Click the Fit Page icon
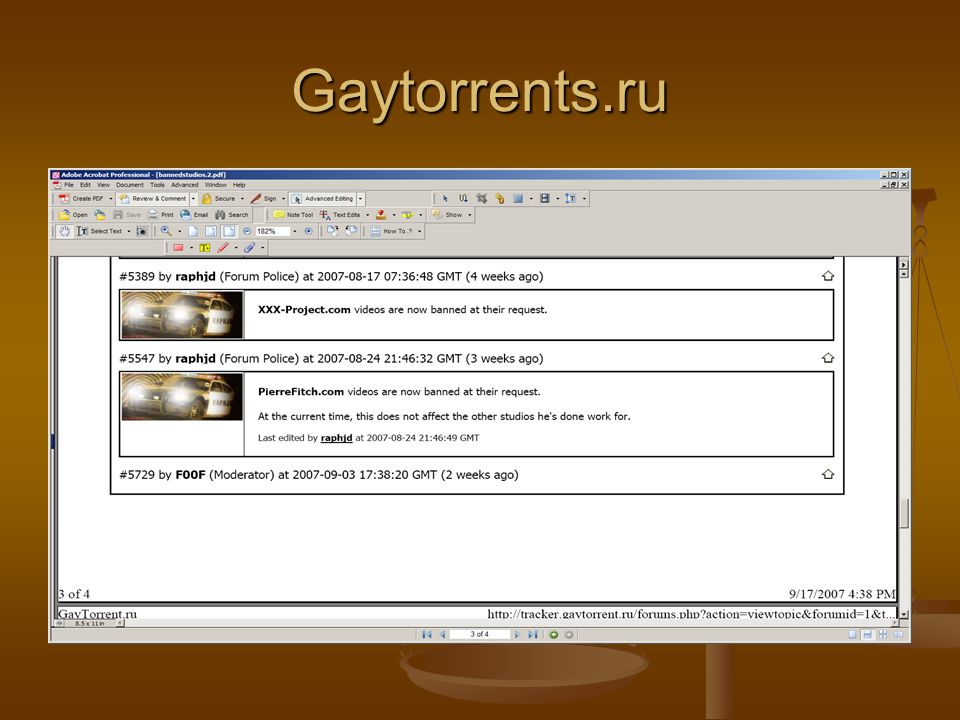Viewport: 960px width, 720px height. click(x=211, y=231)
